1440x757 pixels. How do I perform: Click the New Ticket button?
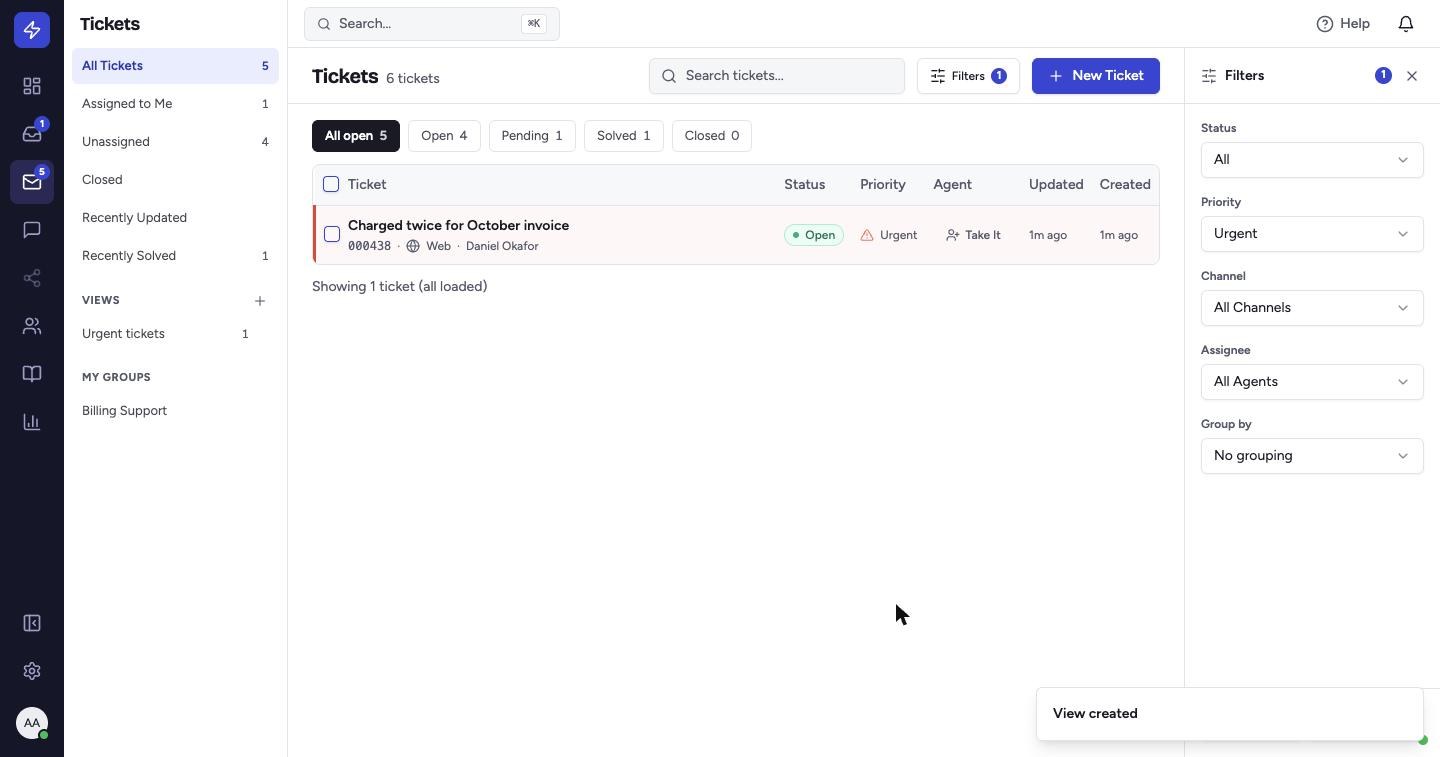(x=1096, y=76)
